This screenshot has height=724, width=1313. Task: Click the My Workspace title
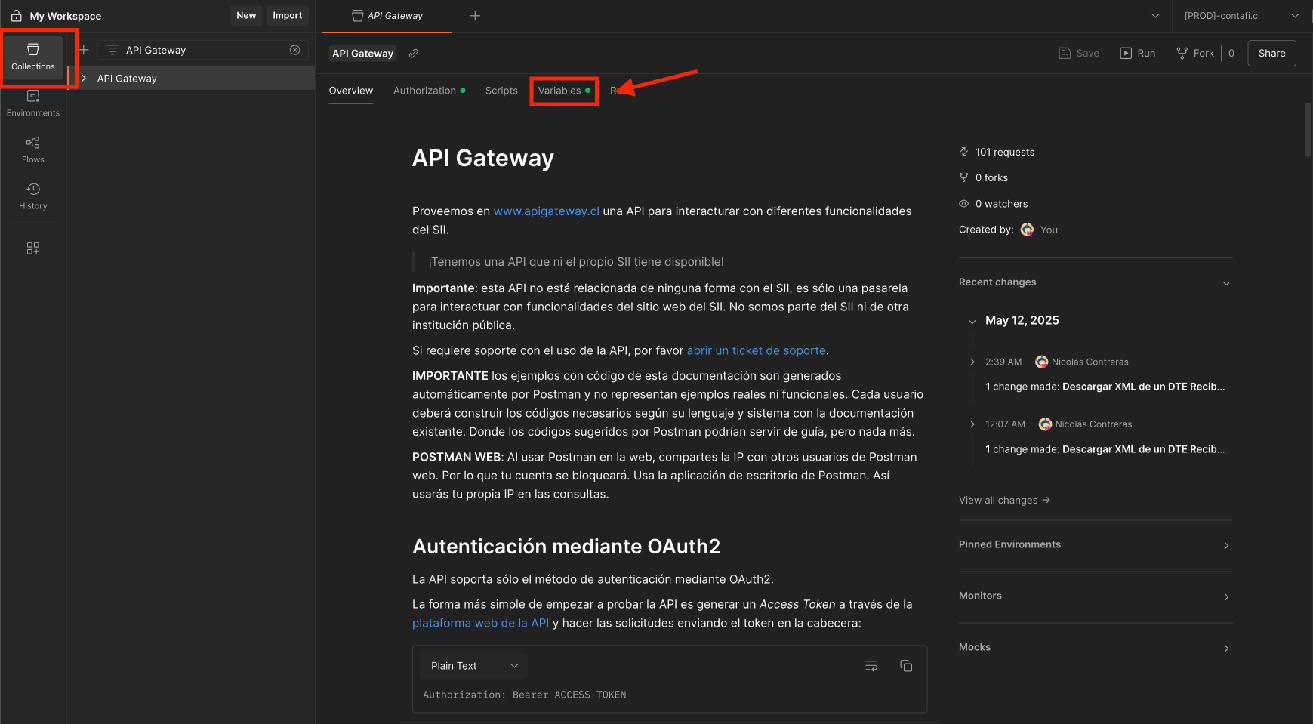click(x=64, y=16)
